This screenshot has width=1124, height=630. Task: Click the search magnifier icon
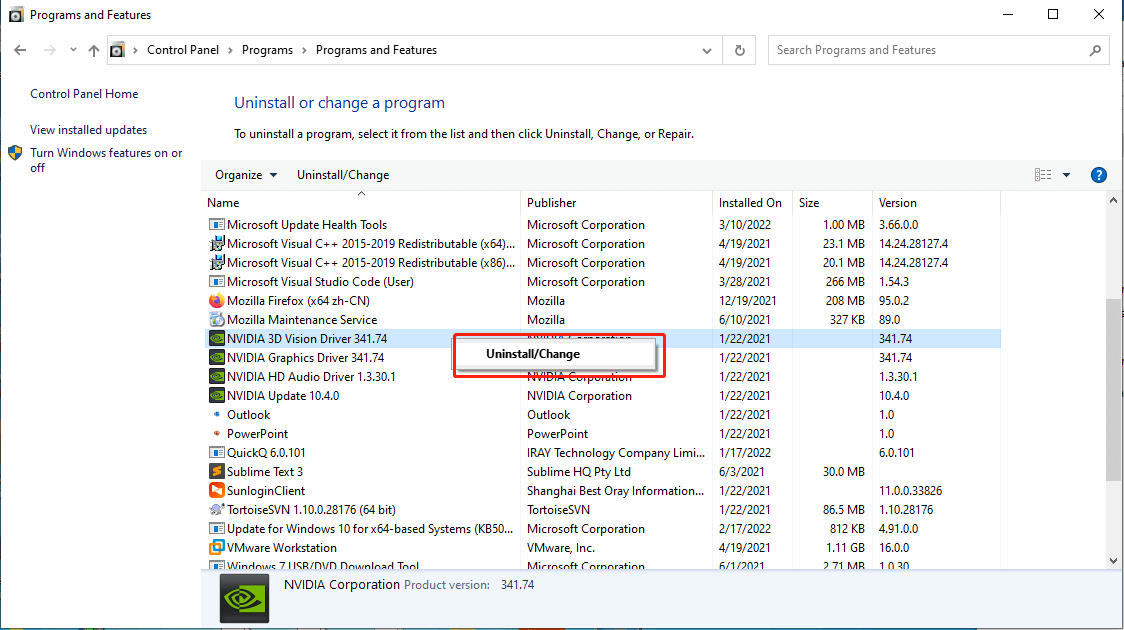pos(1095,50)
